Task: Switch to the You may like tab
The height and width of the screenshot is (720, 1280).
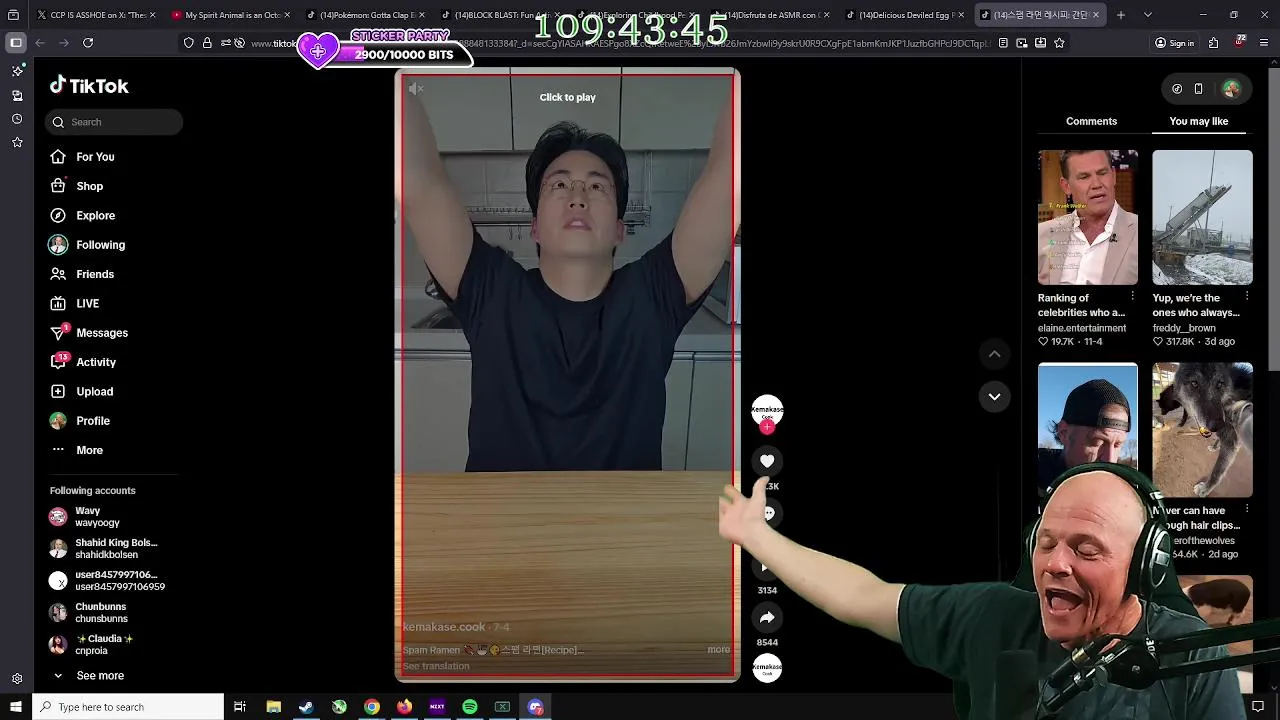Action: [1198, 121]
